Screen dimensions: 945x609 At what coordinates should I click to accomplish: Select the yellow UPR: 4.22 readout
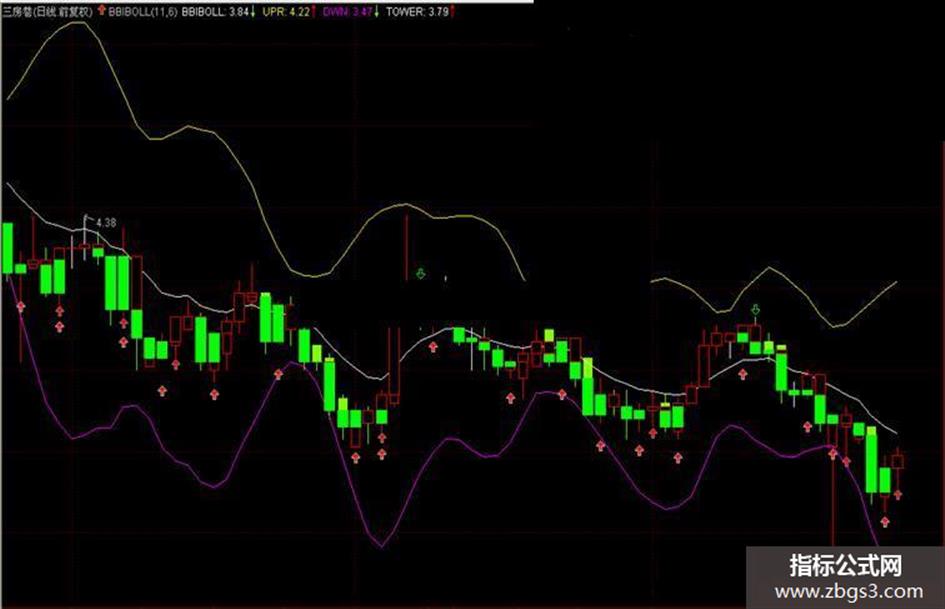[x=288, y=11]
